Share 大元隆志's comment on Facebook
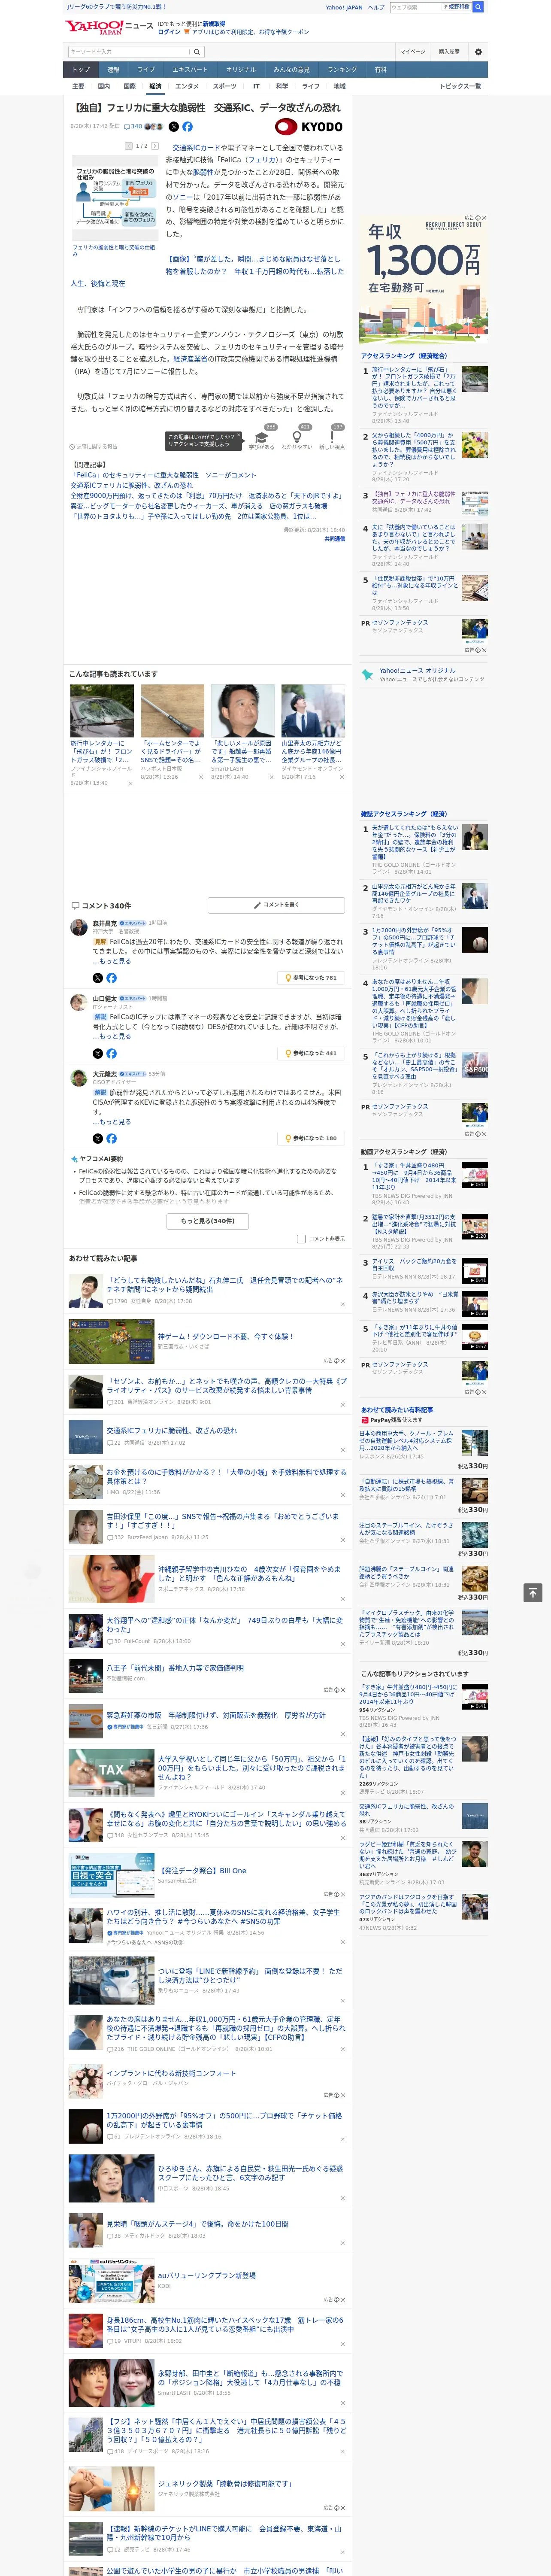The width and height of the screenshot is (551, 2576). [x=111, y=1138]
